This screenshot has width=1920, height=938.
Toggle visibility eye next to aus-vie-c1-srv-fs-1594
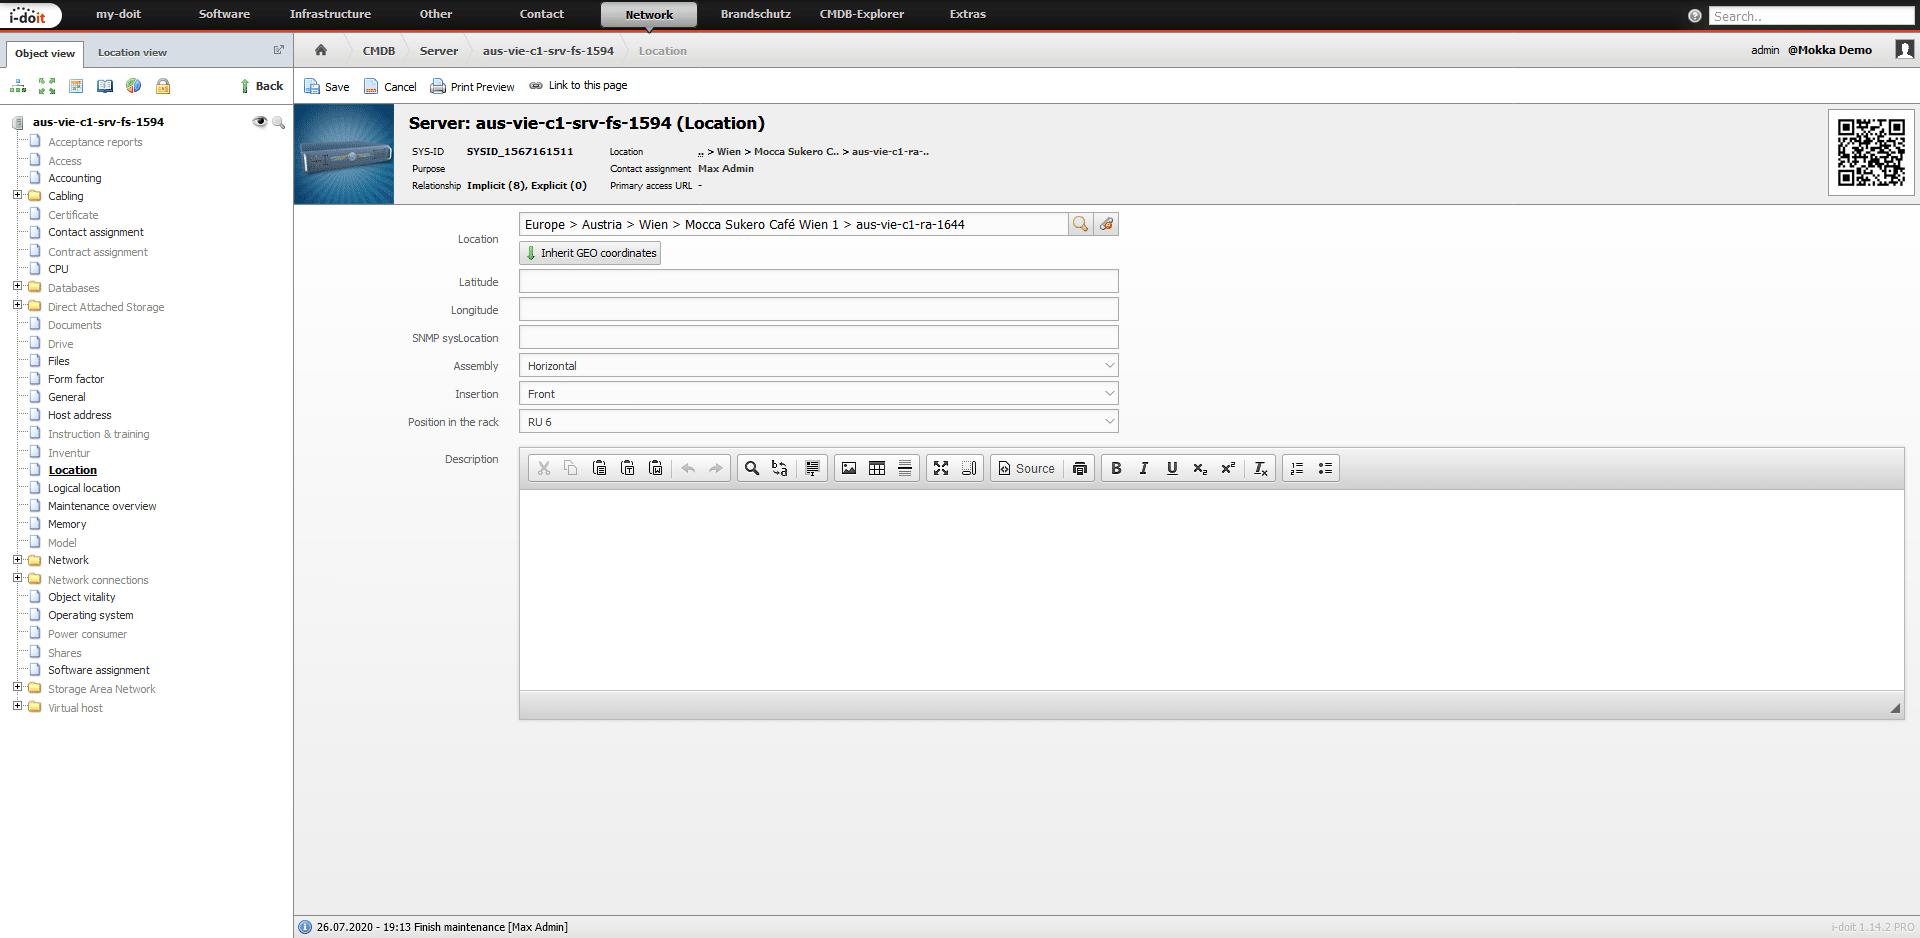click(260, 121)
